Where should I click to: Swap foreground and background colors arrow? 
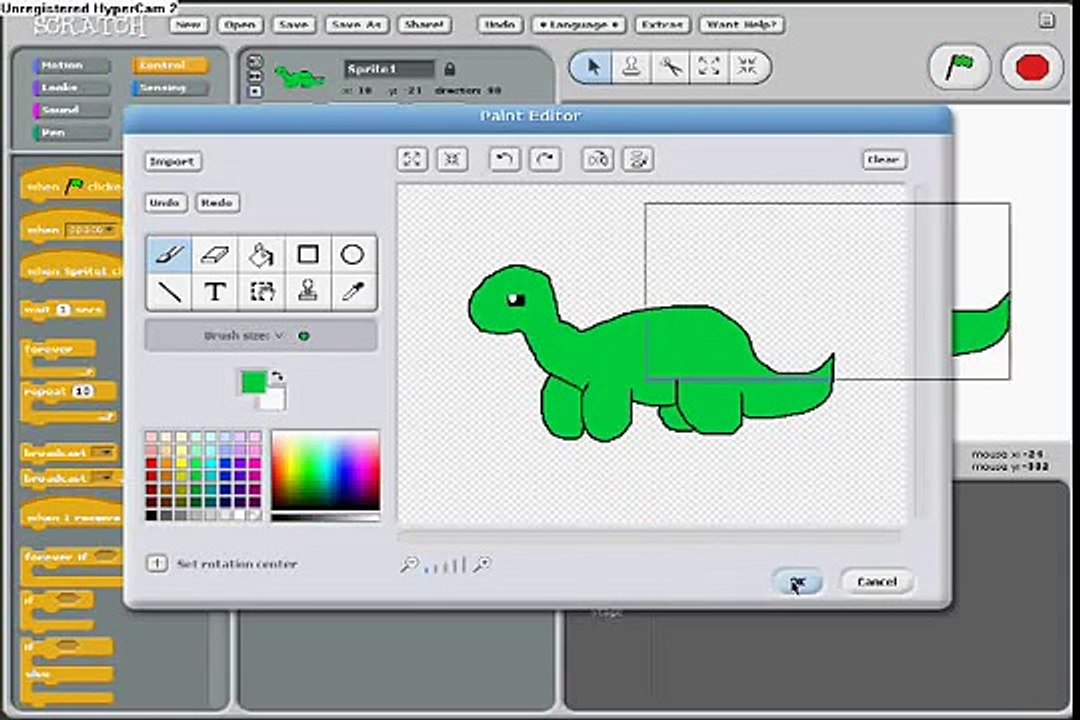coord(278,377)
